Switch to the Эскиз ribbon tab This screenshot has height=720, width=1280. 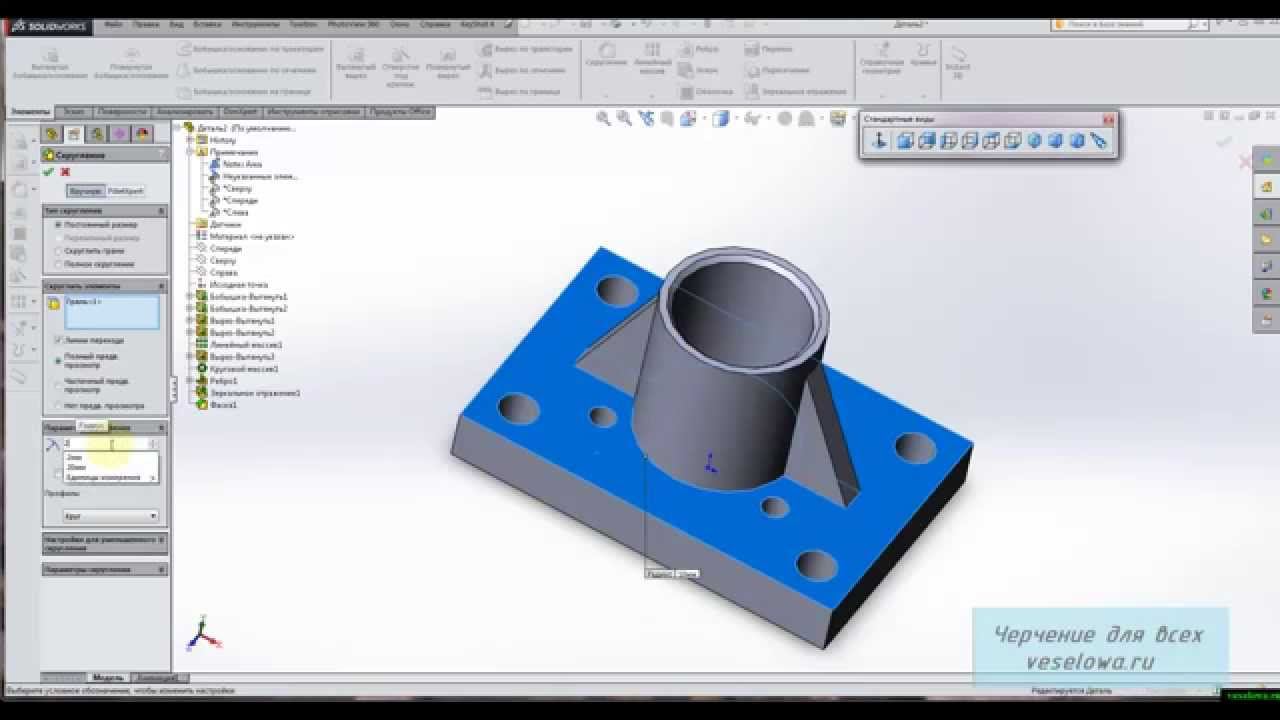(74, 112)
